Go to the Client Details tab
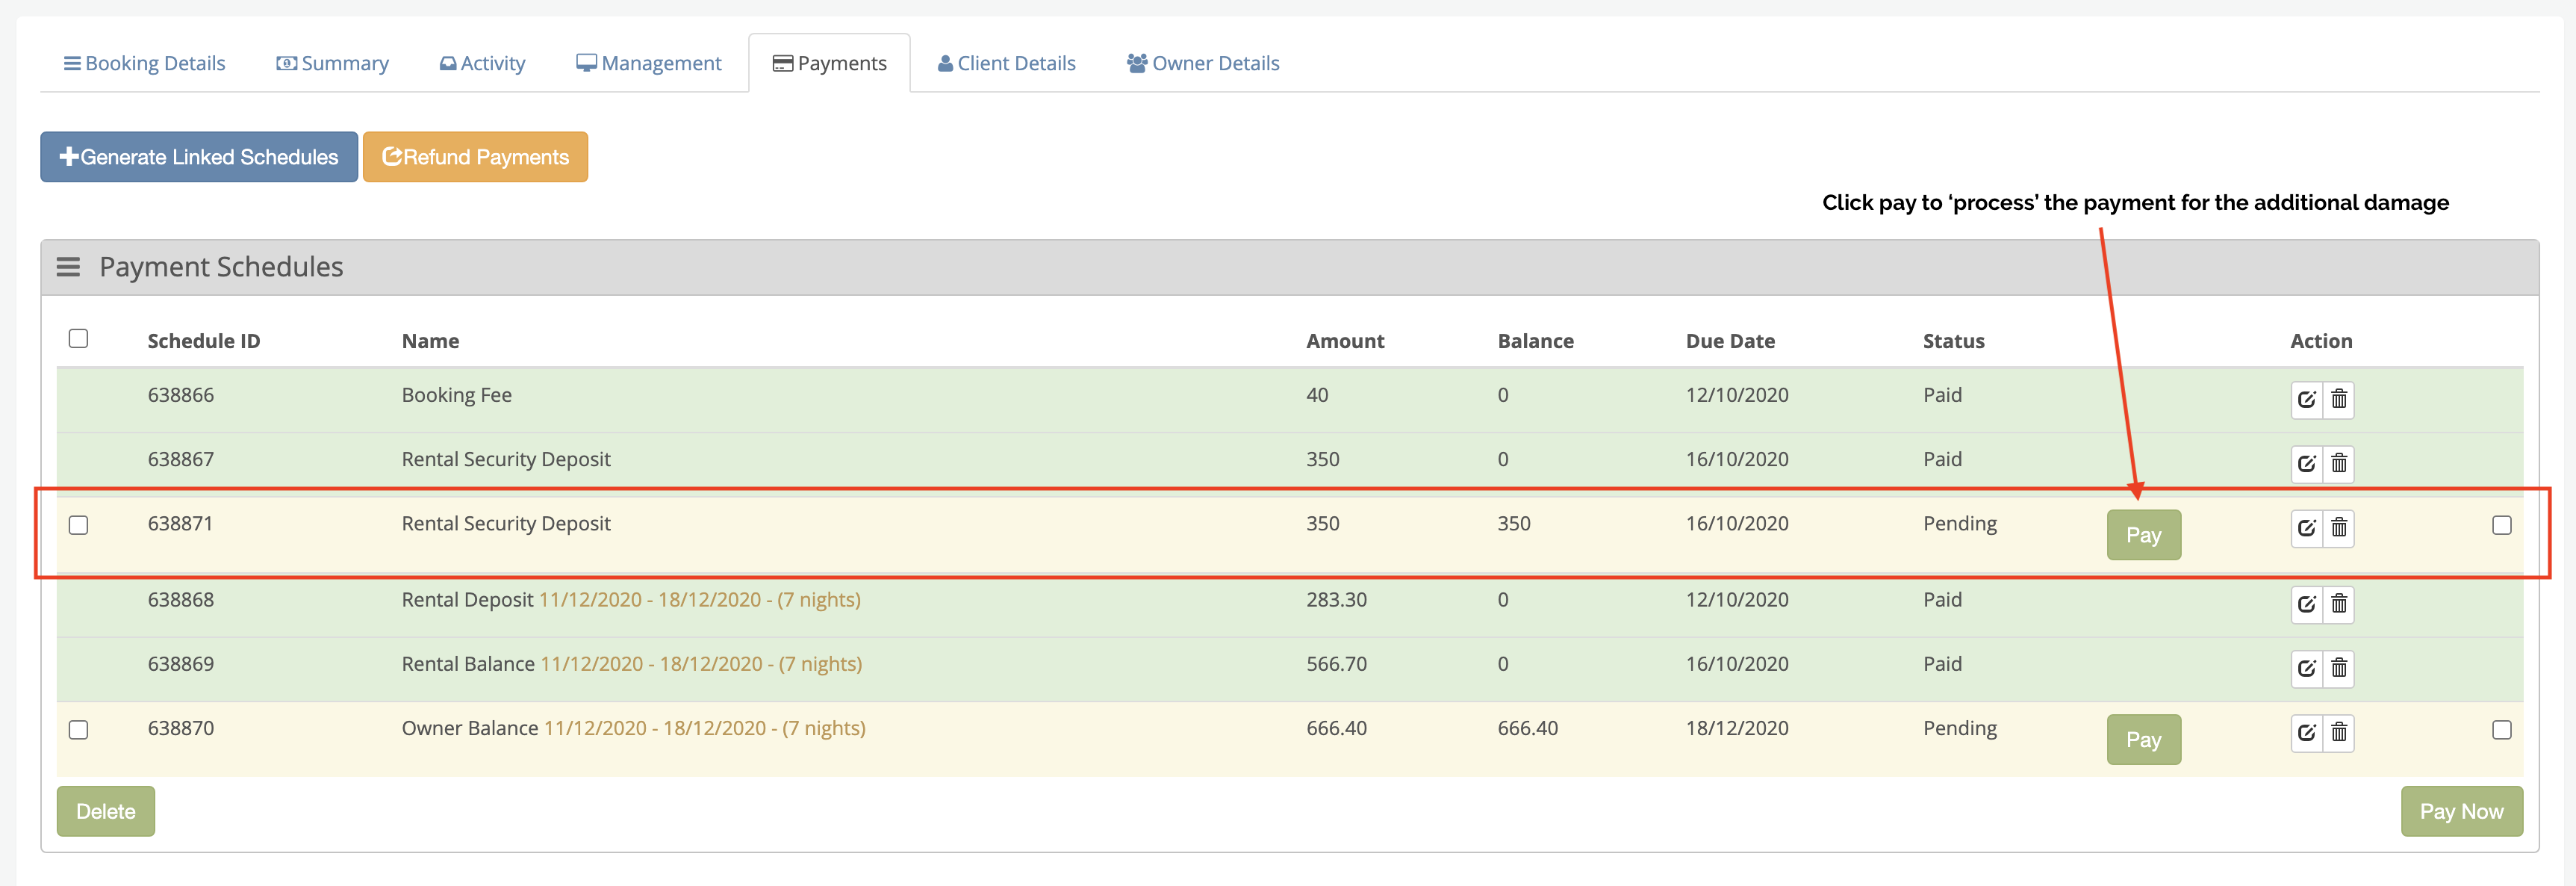2576x886 pixels. [1006, 63]
